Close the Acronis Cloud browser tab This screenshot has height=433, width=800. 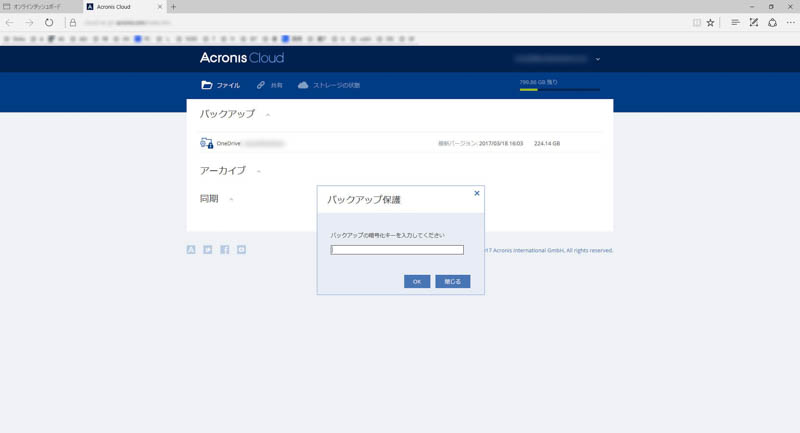click(160, 7)
